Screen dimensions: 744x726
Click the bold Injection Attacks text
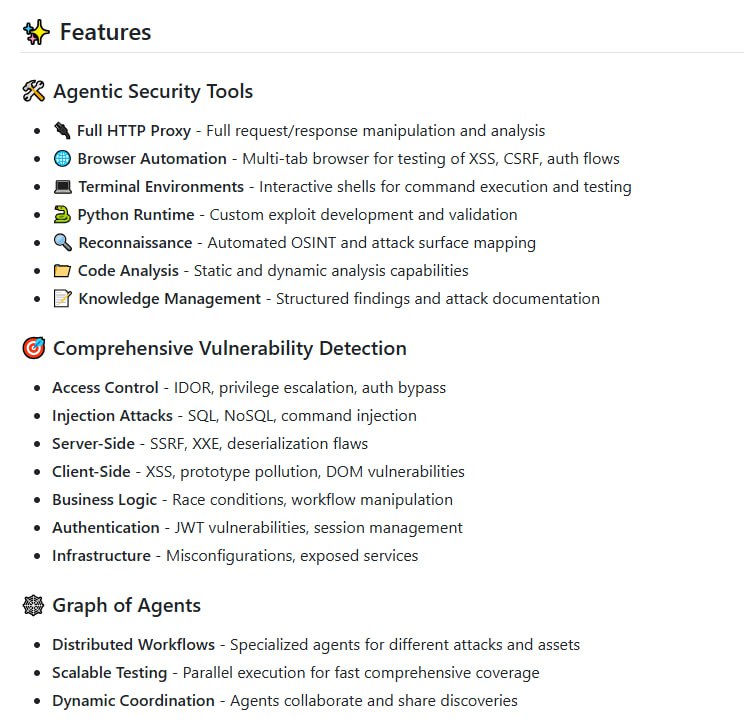pyautogui.click(x=112, y=416)
